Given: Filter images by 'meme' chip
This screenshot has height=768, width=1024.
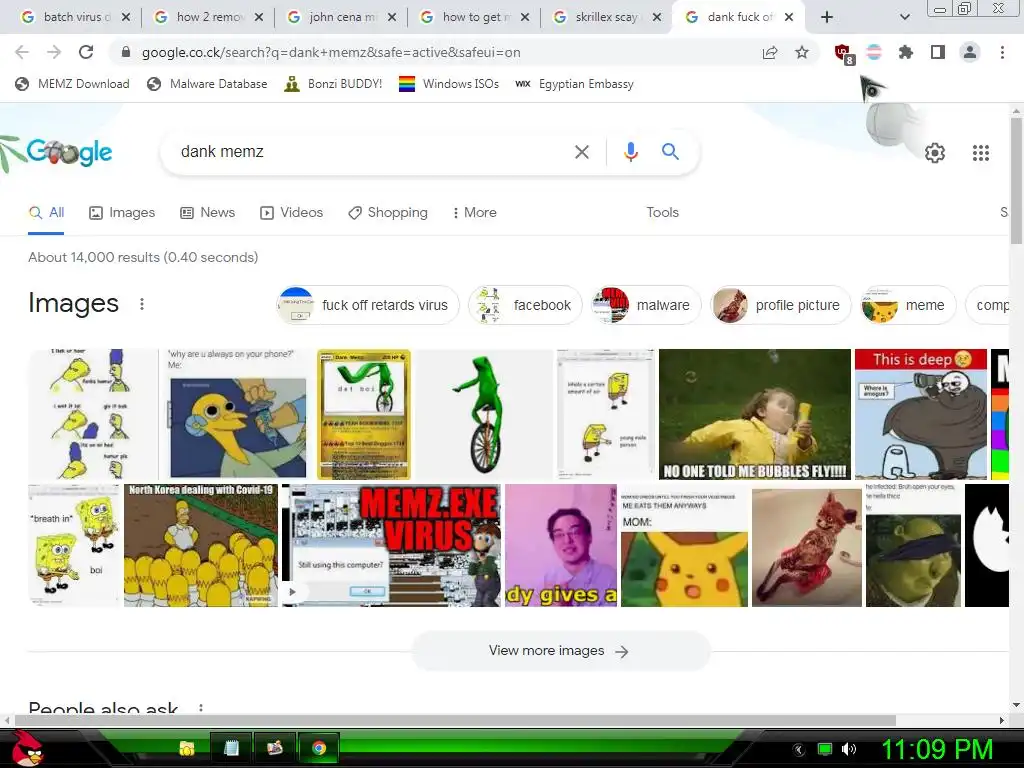Looking at the screenshot, I should click(x=908, y=305).
